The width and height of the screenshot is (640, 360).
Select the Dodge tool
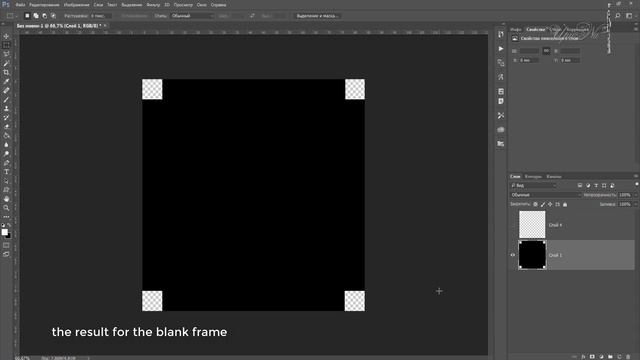pyautogui.click(x=6, y=153)
